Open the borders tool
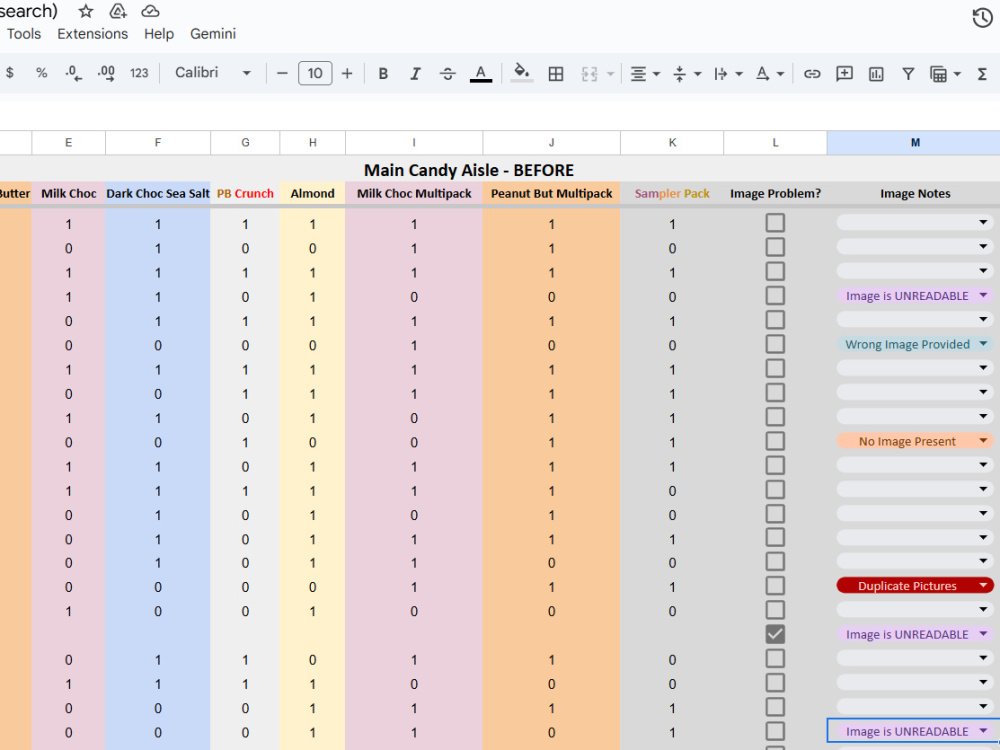 pyautogui.click(x=555, y=73)
